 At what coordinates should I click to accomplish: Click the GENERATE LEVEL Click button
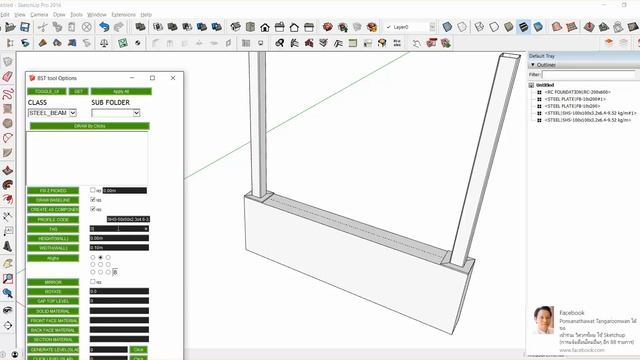click(x=138, y=350)
